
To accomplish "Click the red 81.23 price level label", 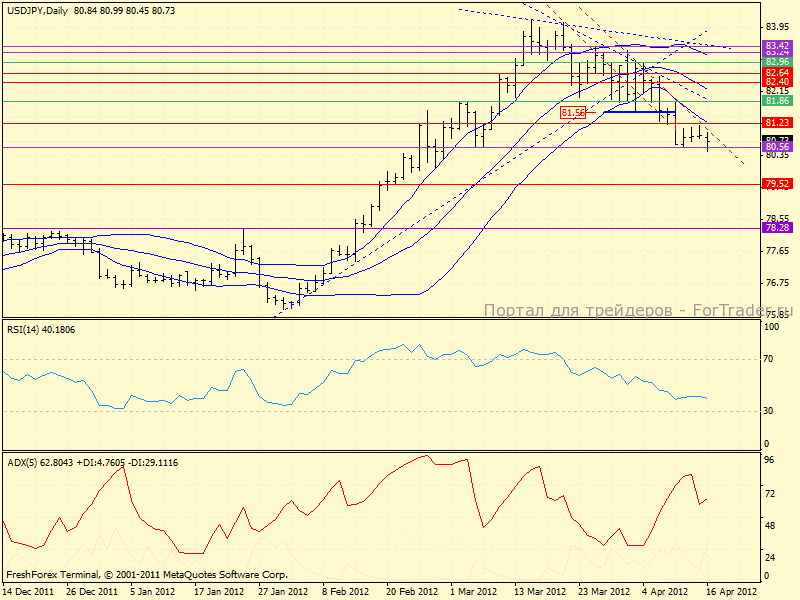I will click(x=777, y=122).
